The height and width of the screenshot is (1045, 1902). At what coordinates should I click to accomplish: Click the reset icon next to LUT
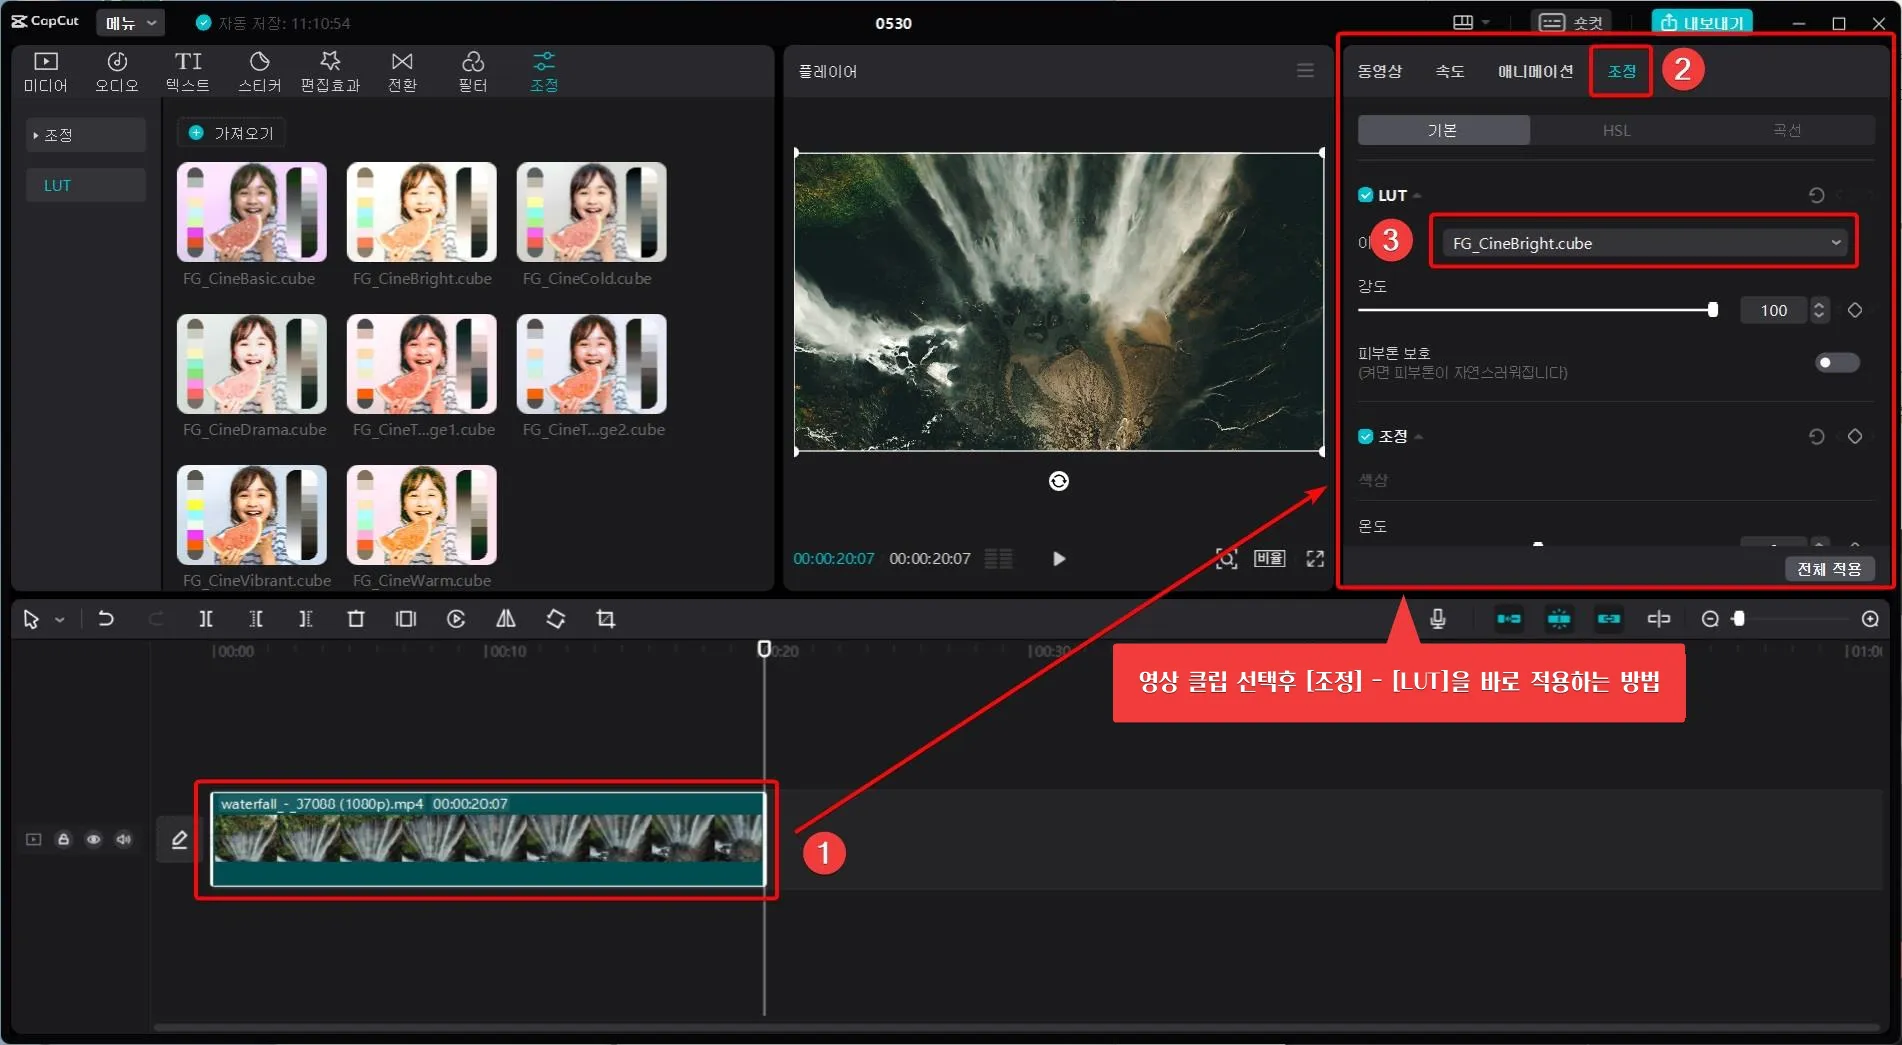tap(1817, 195)
